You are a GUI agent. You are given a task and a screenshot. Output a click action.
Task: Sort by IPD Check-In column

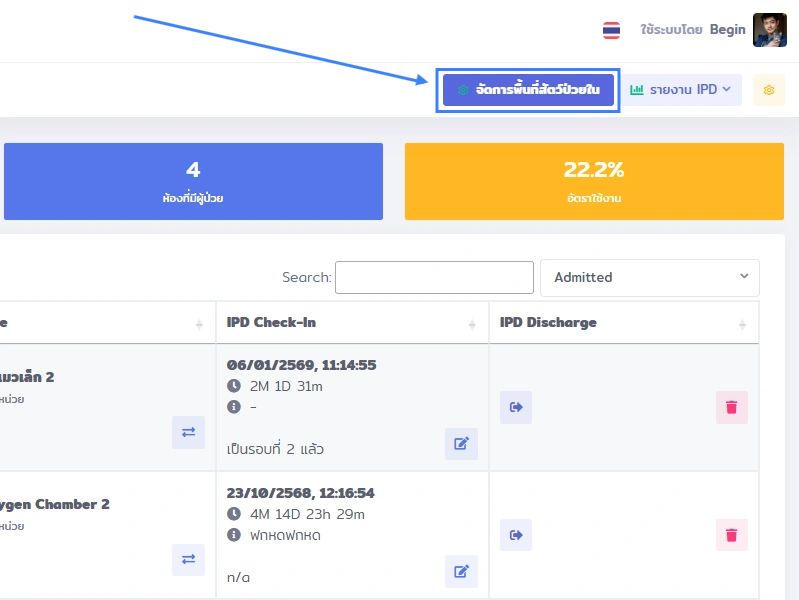pos(352,323)
